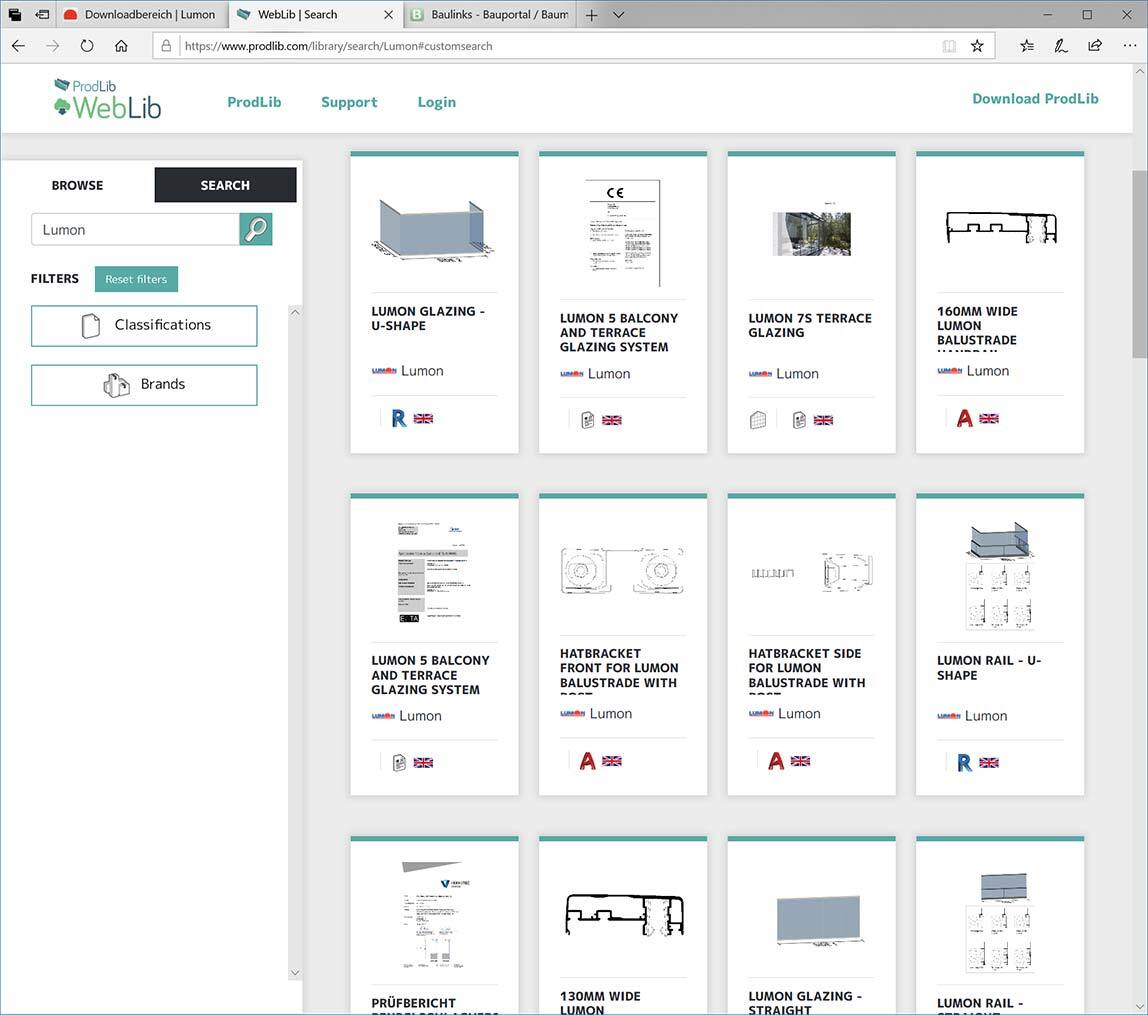Open the Classifications filter
This screenshot has width=1148, height=1015.
tap(144, 326)
